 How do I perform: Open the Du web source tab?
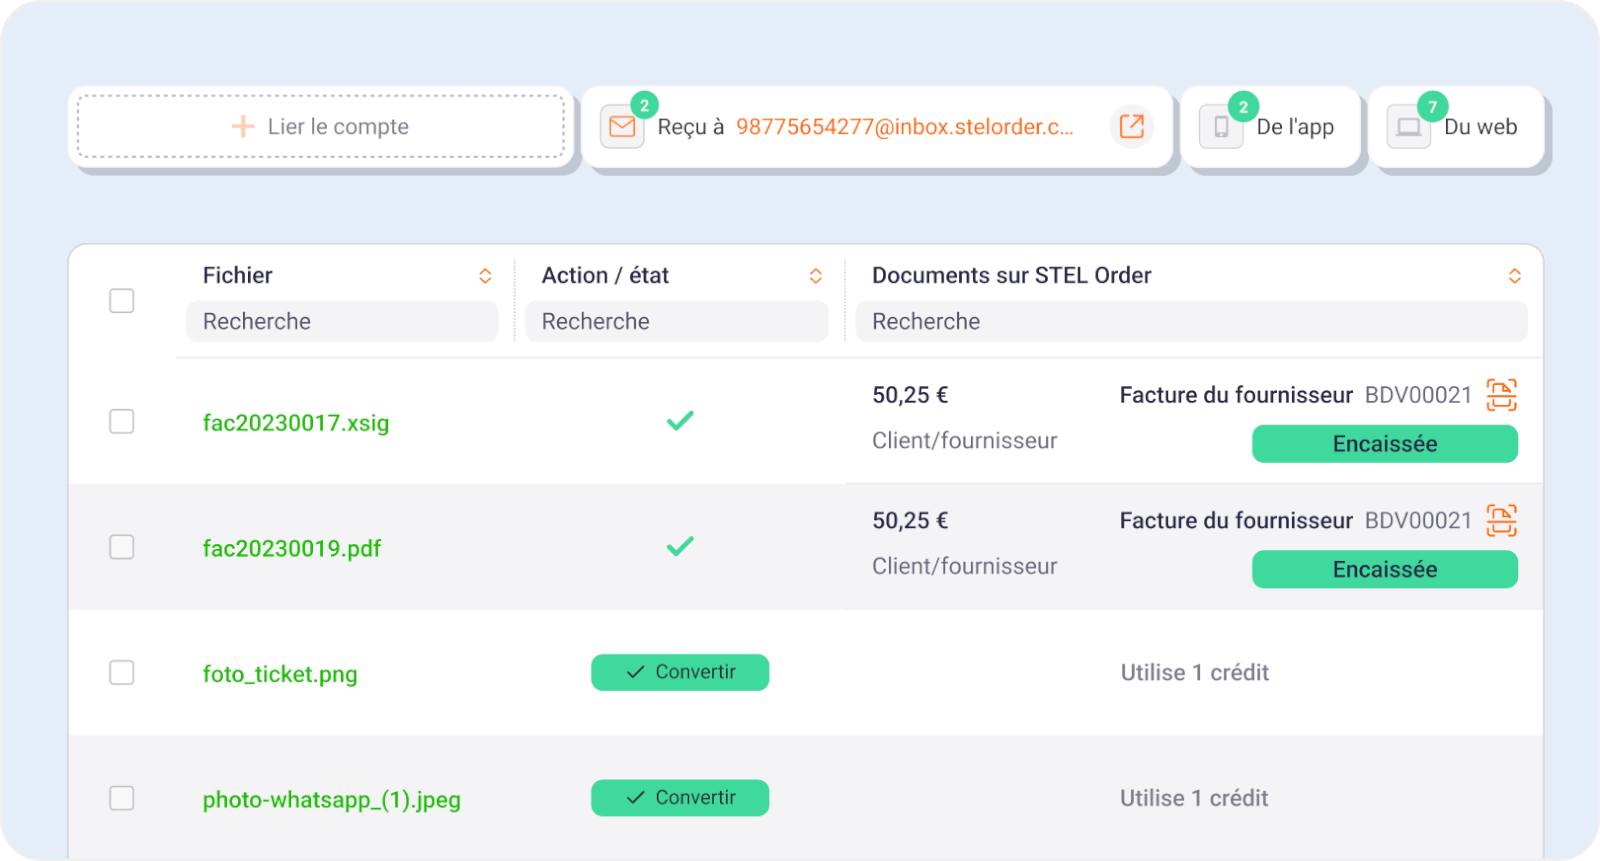coord(1480,127)
